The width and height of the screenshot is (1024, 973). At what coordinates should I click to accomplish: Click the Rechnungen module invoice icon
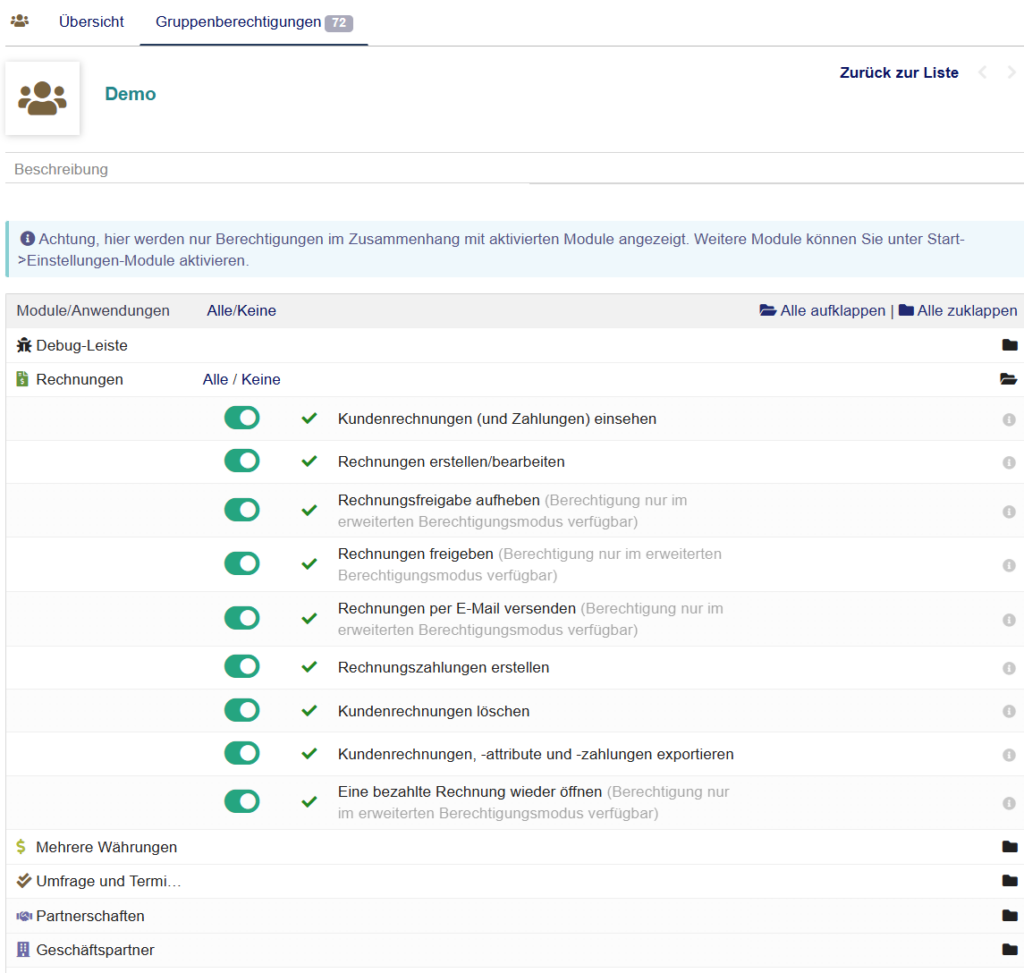coord(23,379)
